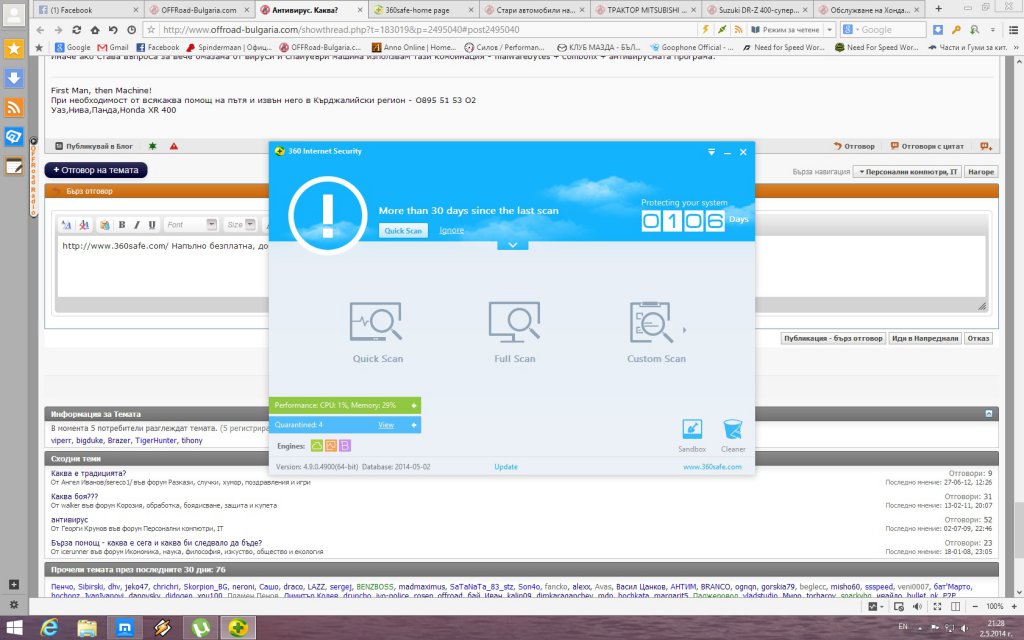Click Quick Scan button in warning banner
The height and width of the screenshot is (640, 1024).
pos(403,231)
